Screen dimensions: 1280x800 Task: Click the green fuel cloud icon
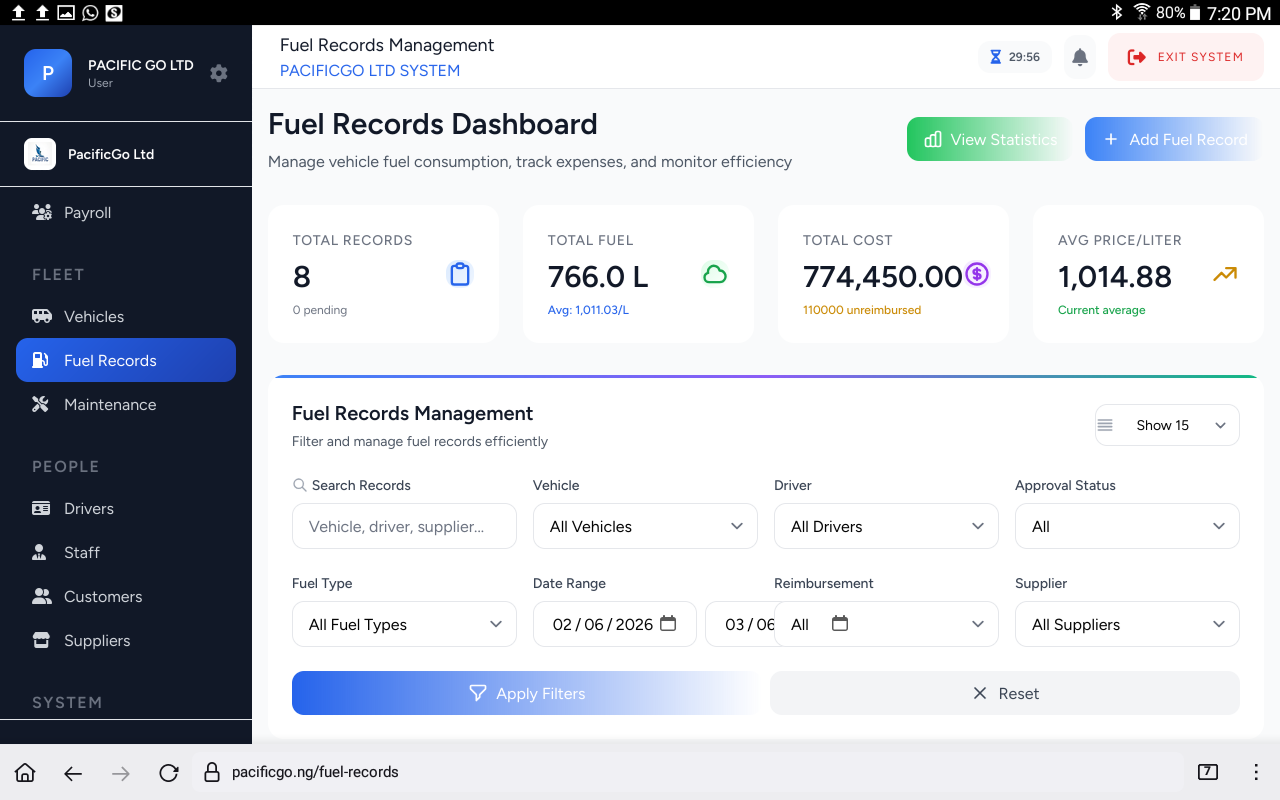tap(714, 273)
